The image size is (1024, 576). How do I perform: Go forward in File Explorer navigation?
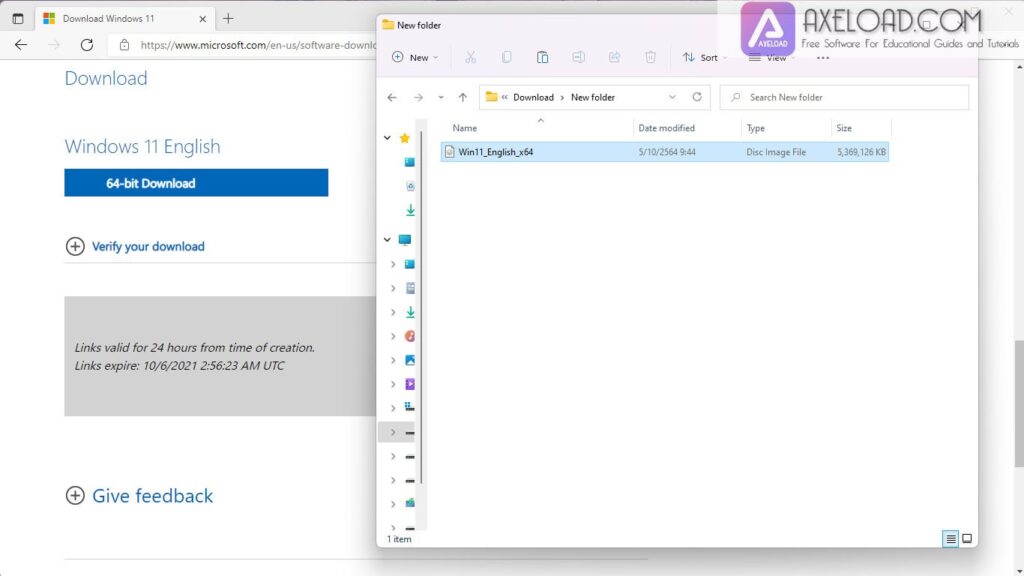(x=418, y=97)
